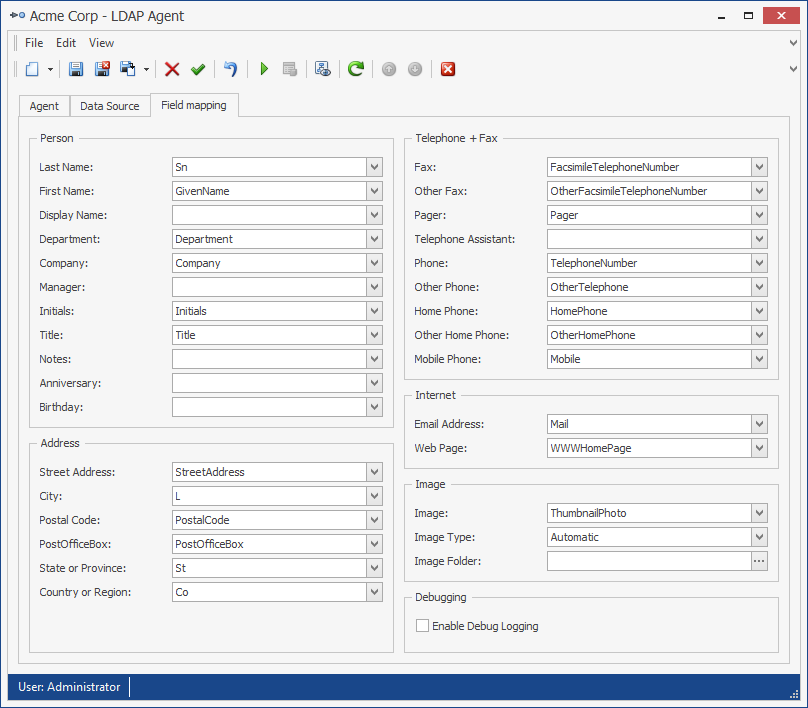The height and width of the screenshot is (708, 808).
Task: Click into the Anniversary combo field
Action: coord(269,383)
